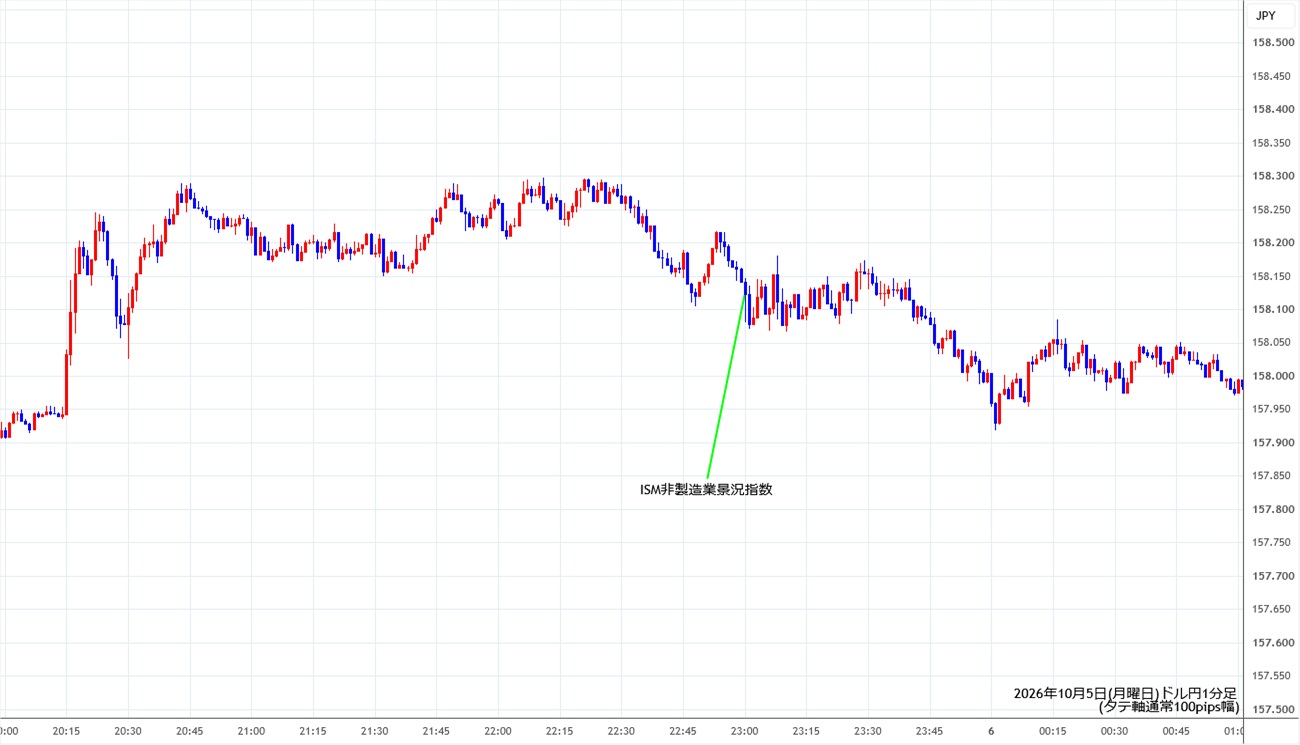Click the 157.750 price axis label

click(x=1274, y=542)
